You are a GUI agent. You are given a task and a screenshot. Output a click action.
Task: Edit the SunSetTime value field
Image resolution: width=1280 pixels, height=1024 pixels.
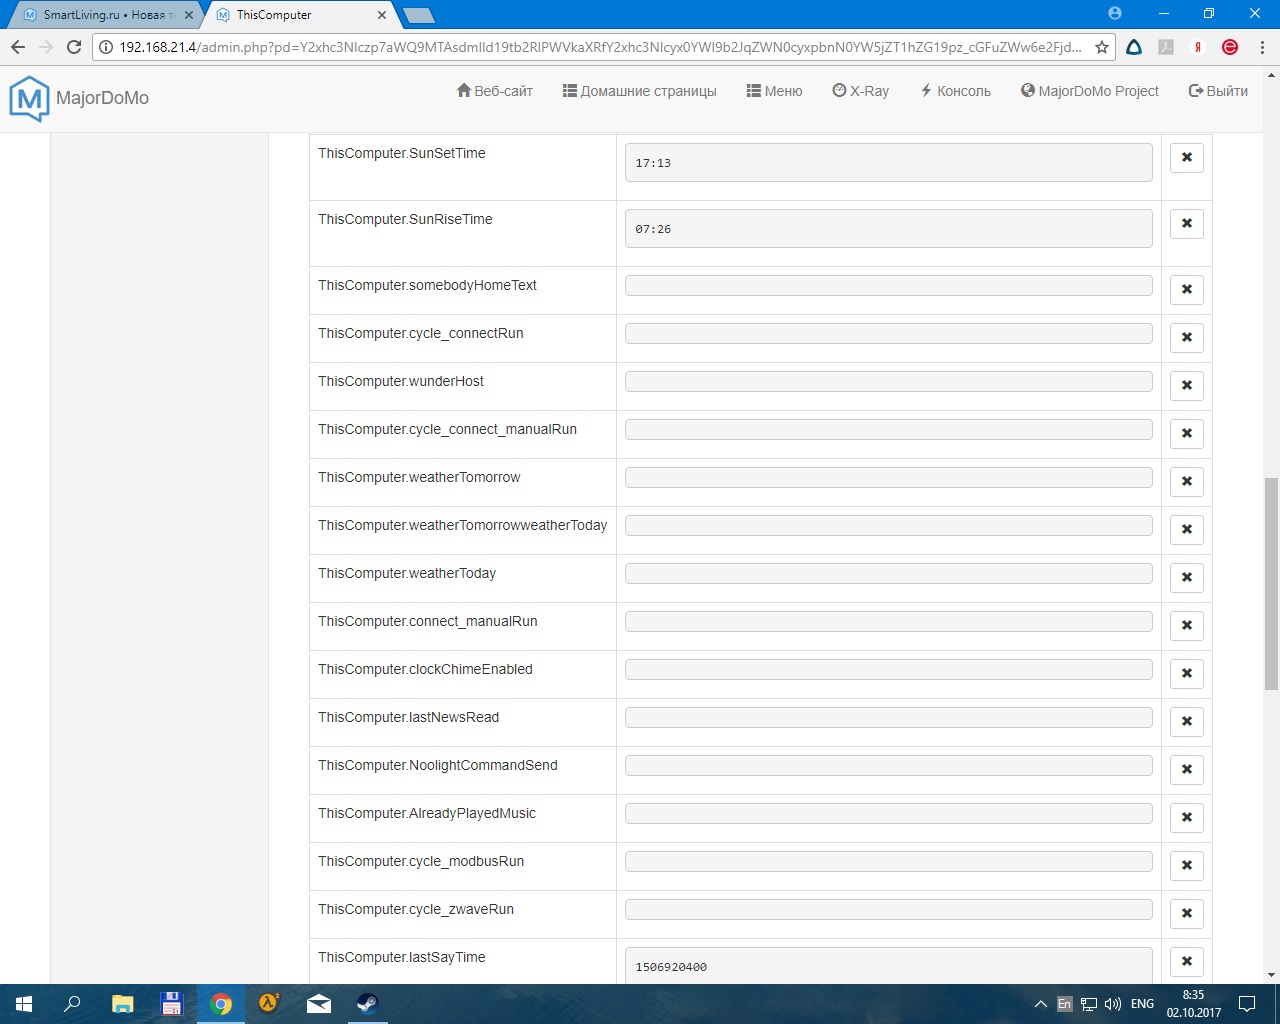888,162
